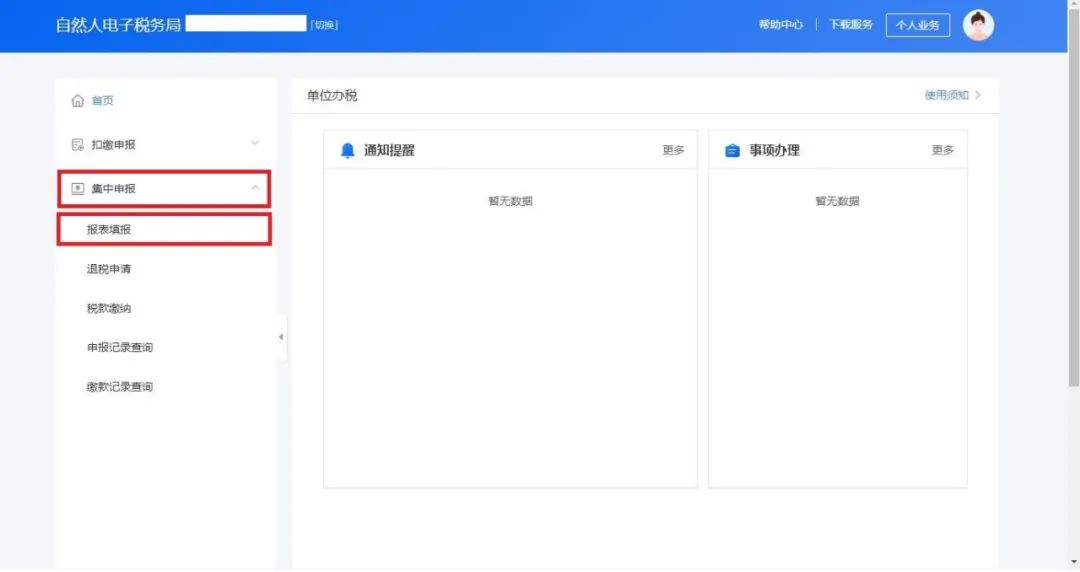Expand the 扣缴申报 chevron
Screen dimensions: 1080x572
pos(256,143)
